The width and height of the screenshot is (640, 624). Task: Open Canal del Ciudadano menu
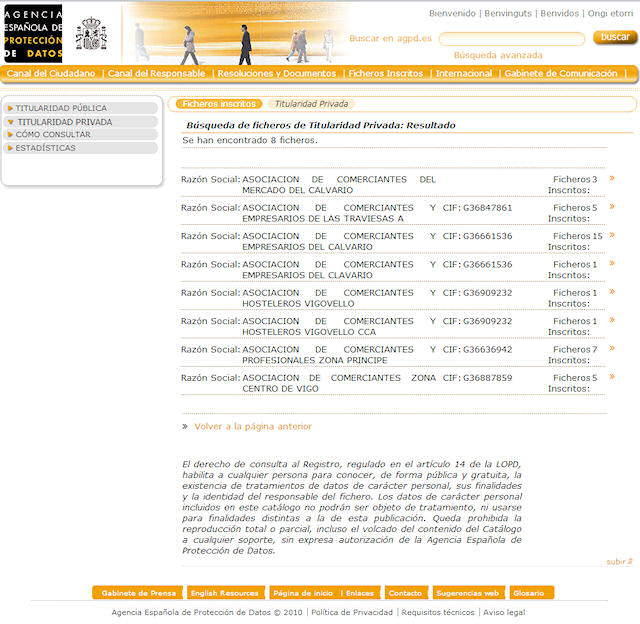[x=51, y=73]
